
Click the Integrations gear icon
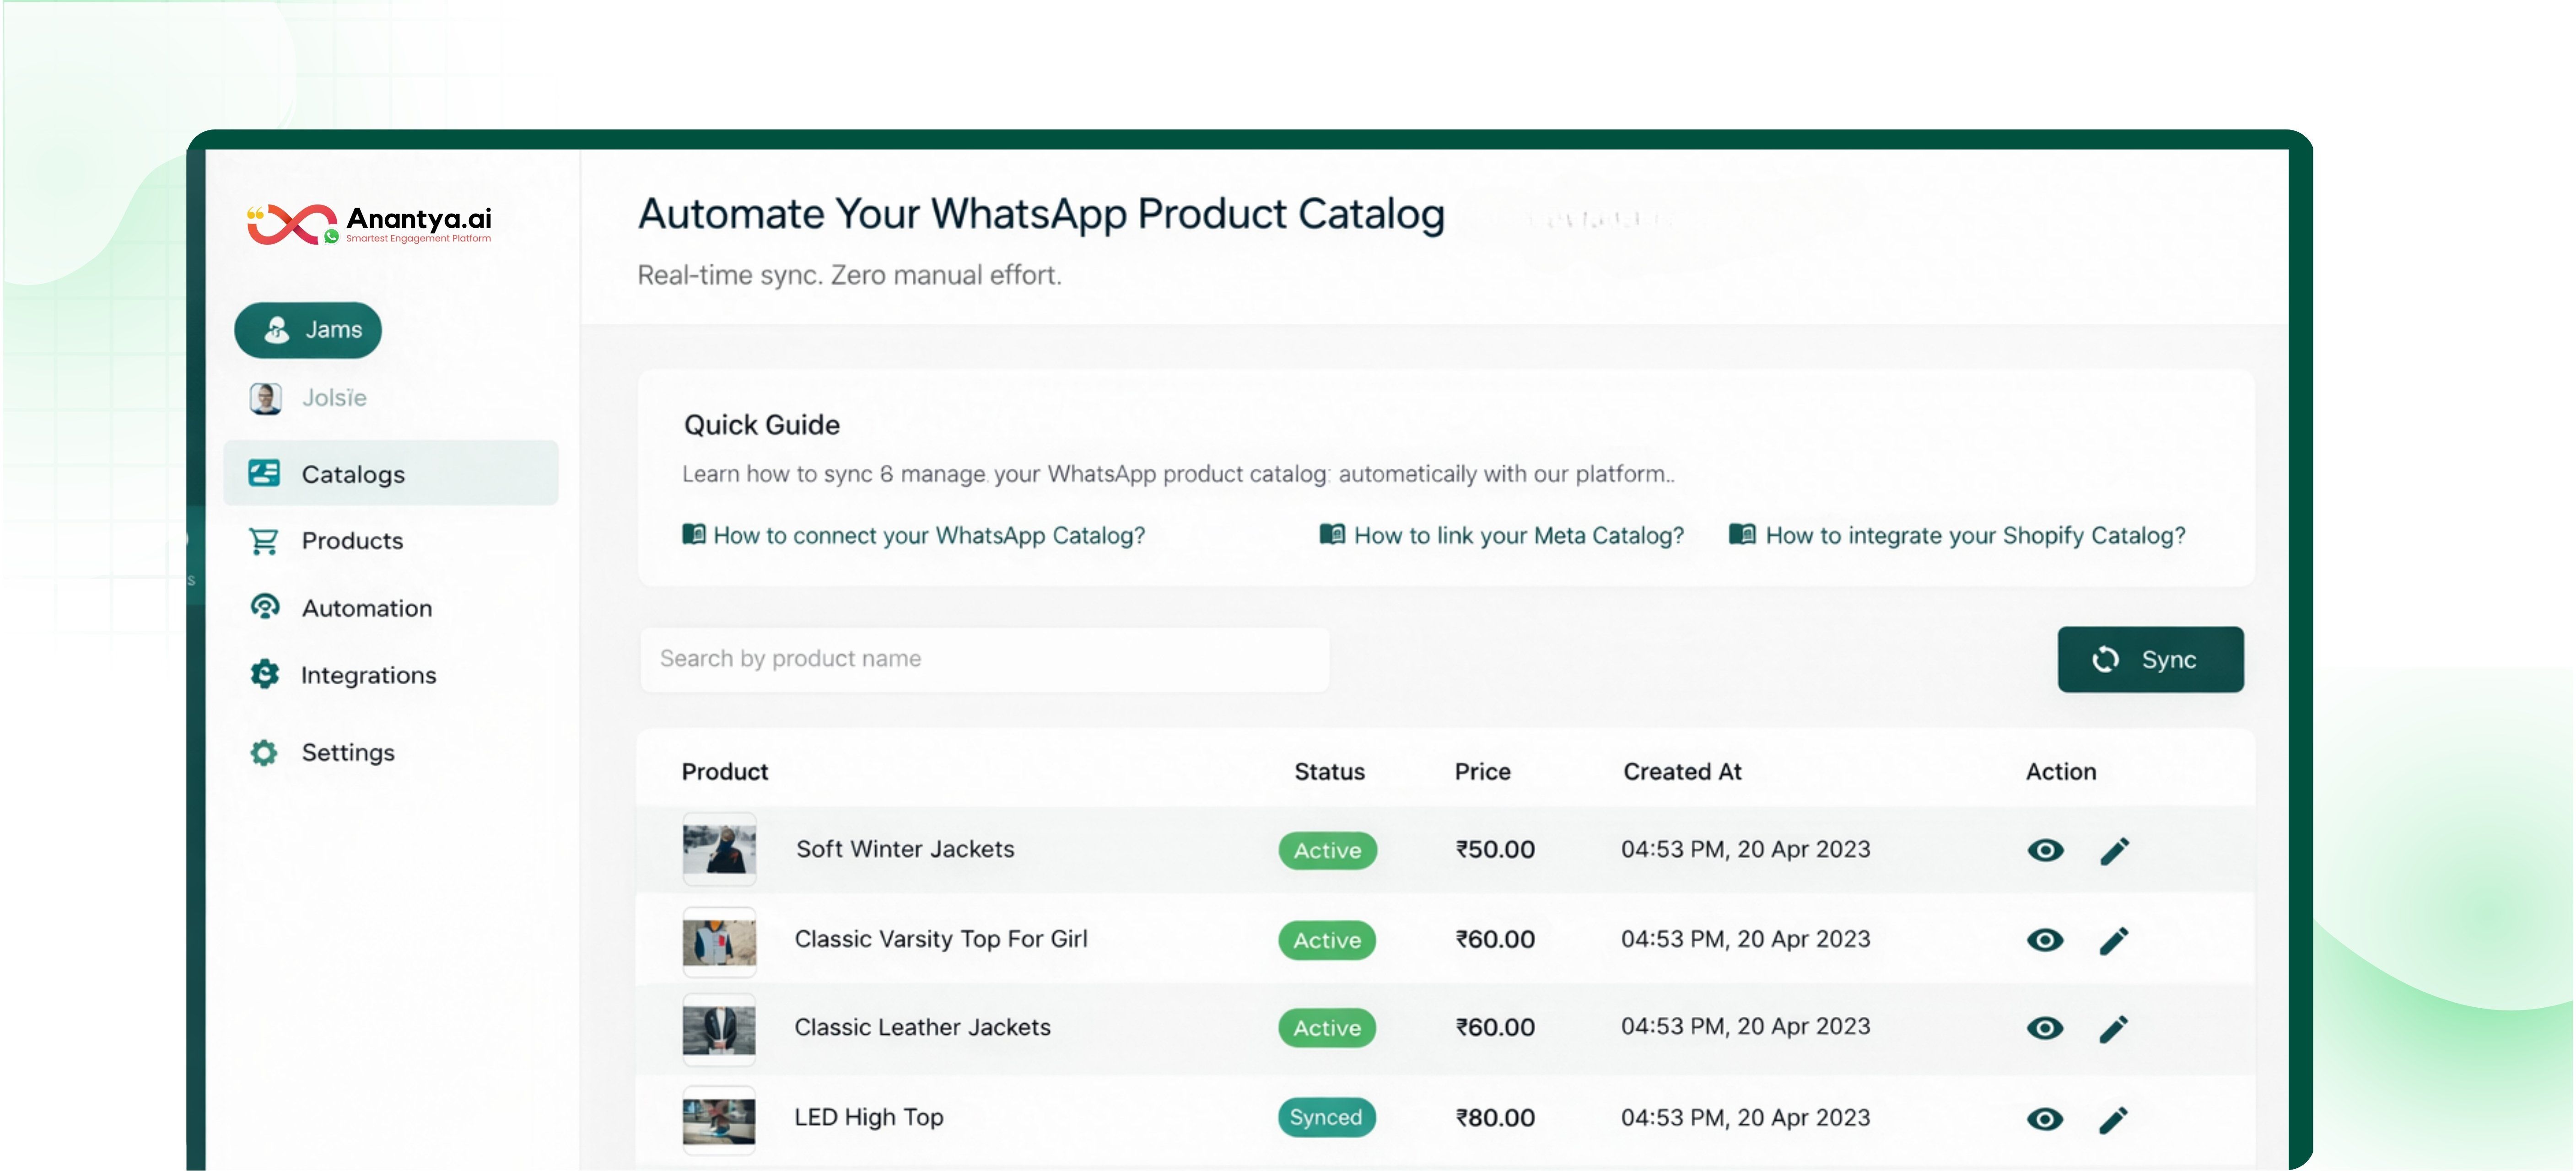(x=264, y=675)
